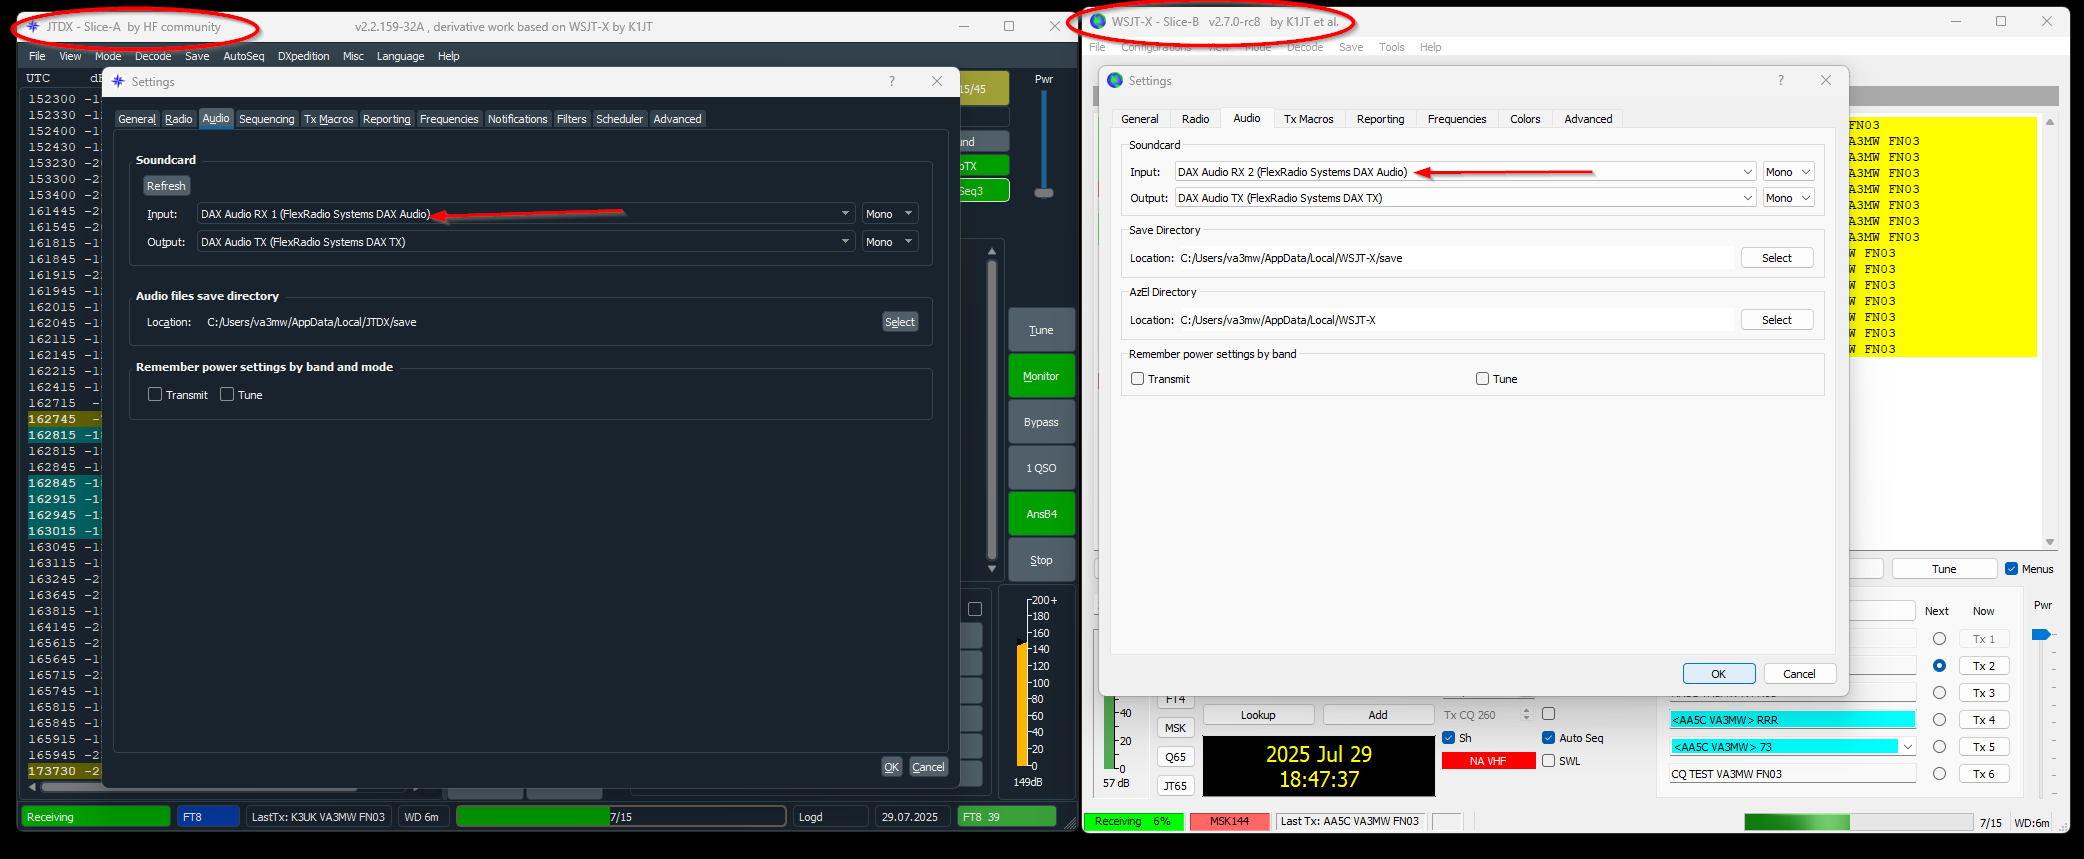The image size is (2084, 859).
Task: Click Select for WSJT-X Save Directory
Action: point(1777,258)
